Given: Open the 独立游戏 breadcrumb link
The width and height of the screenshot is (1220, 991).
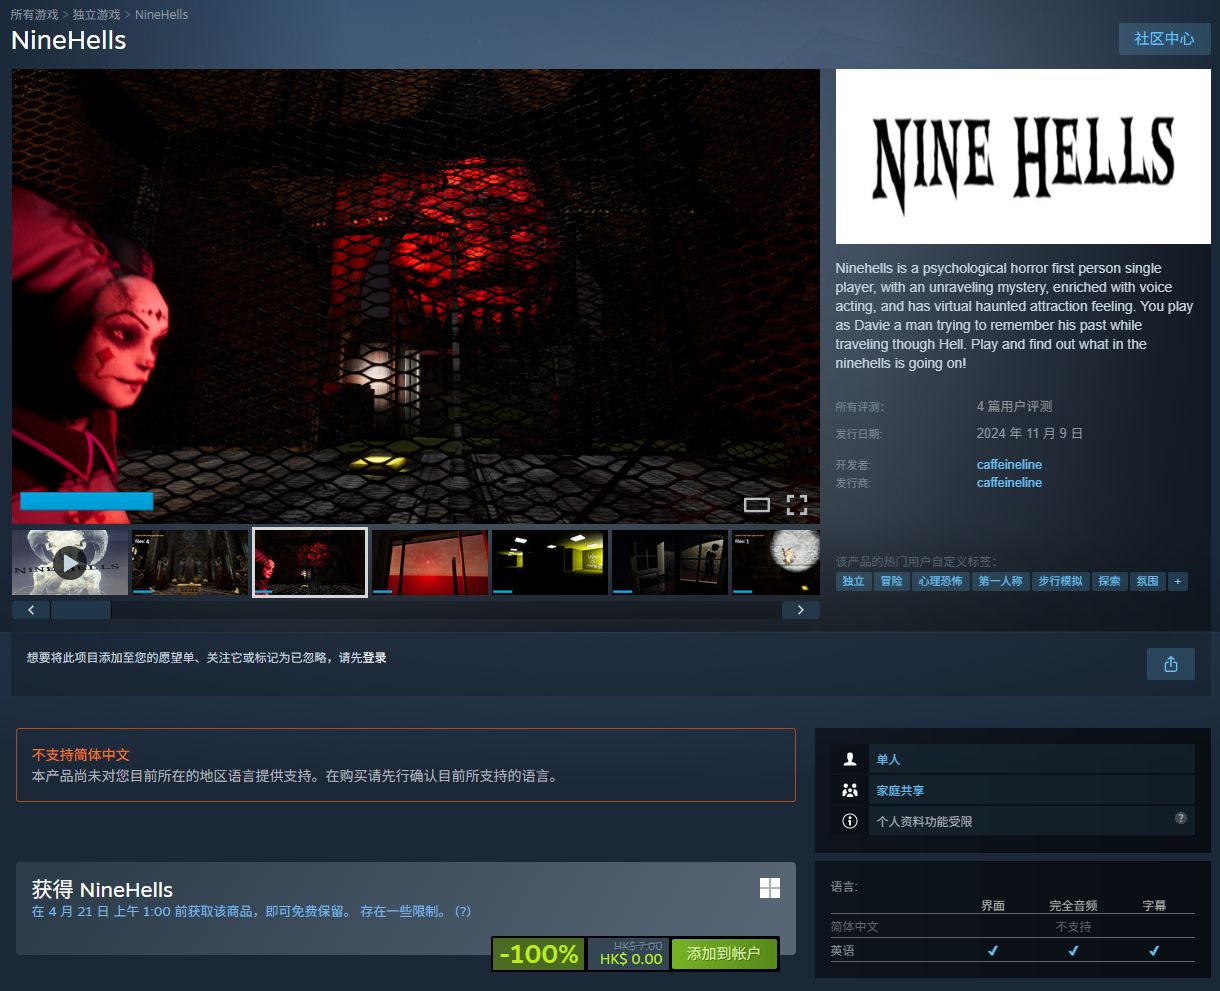Looking at the screenshot, I should point(96,15).
